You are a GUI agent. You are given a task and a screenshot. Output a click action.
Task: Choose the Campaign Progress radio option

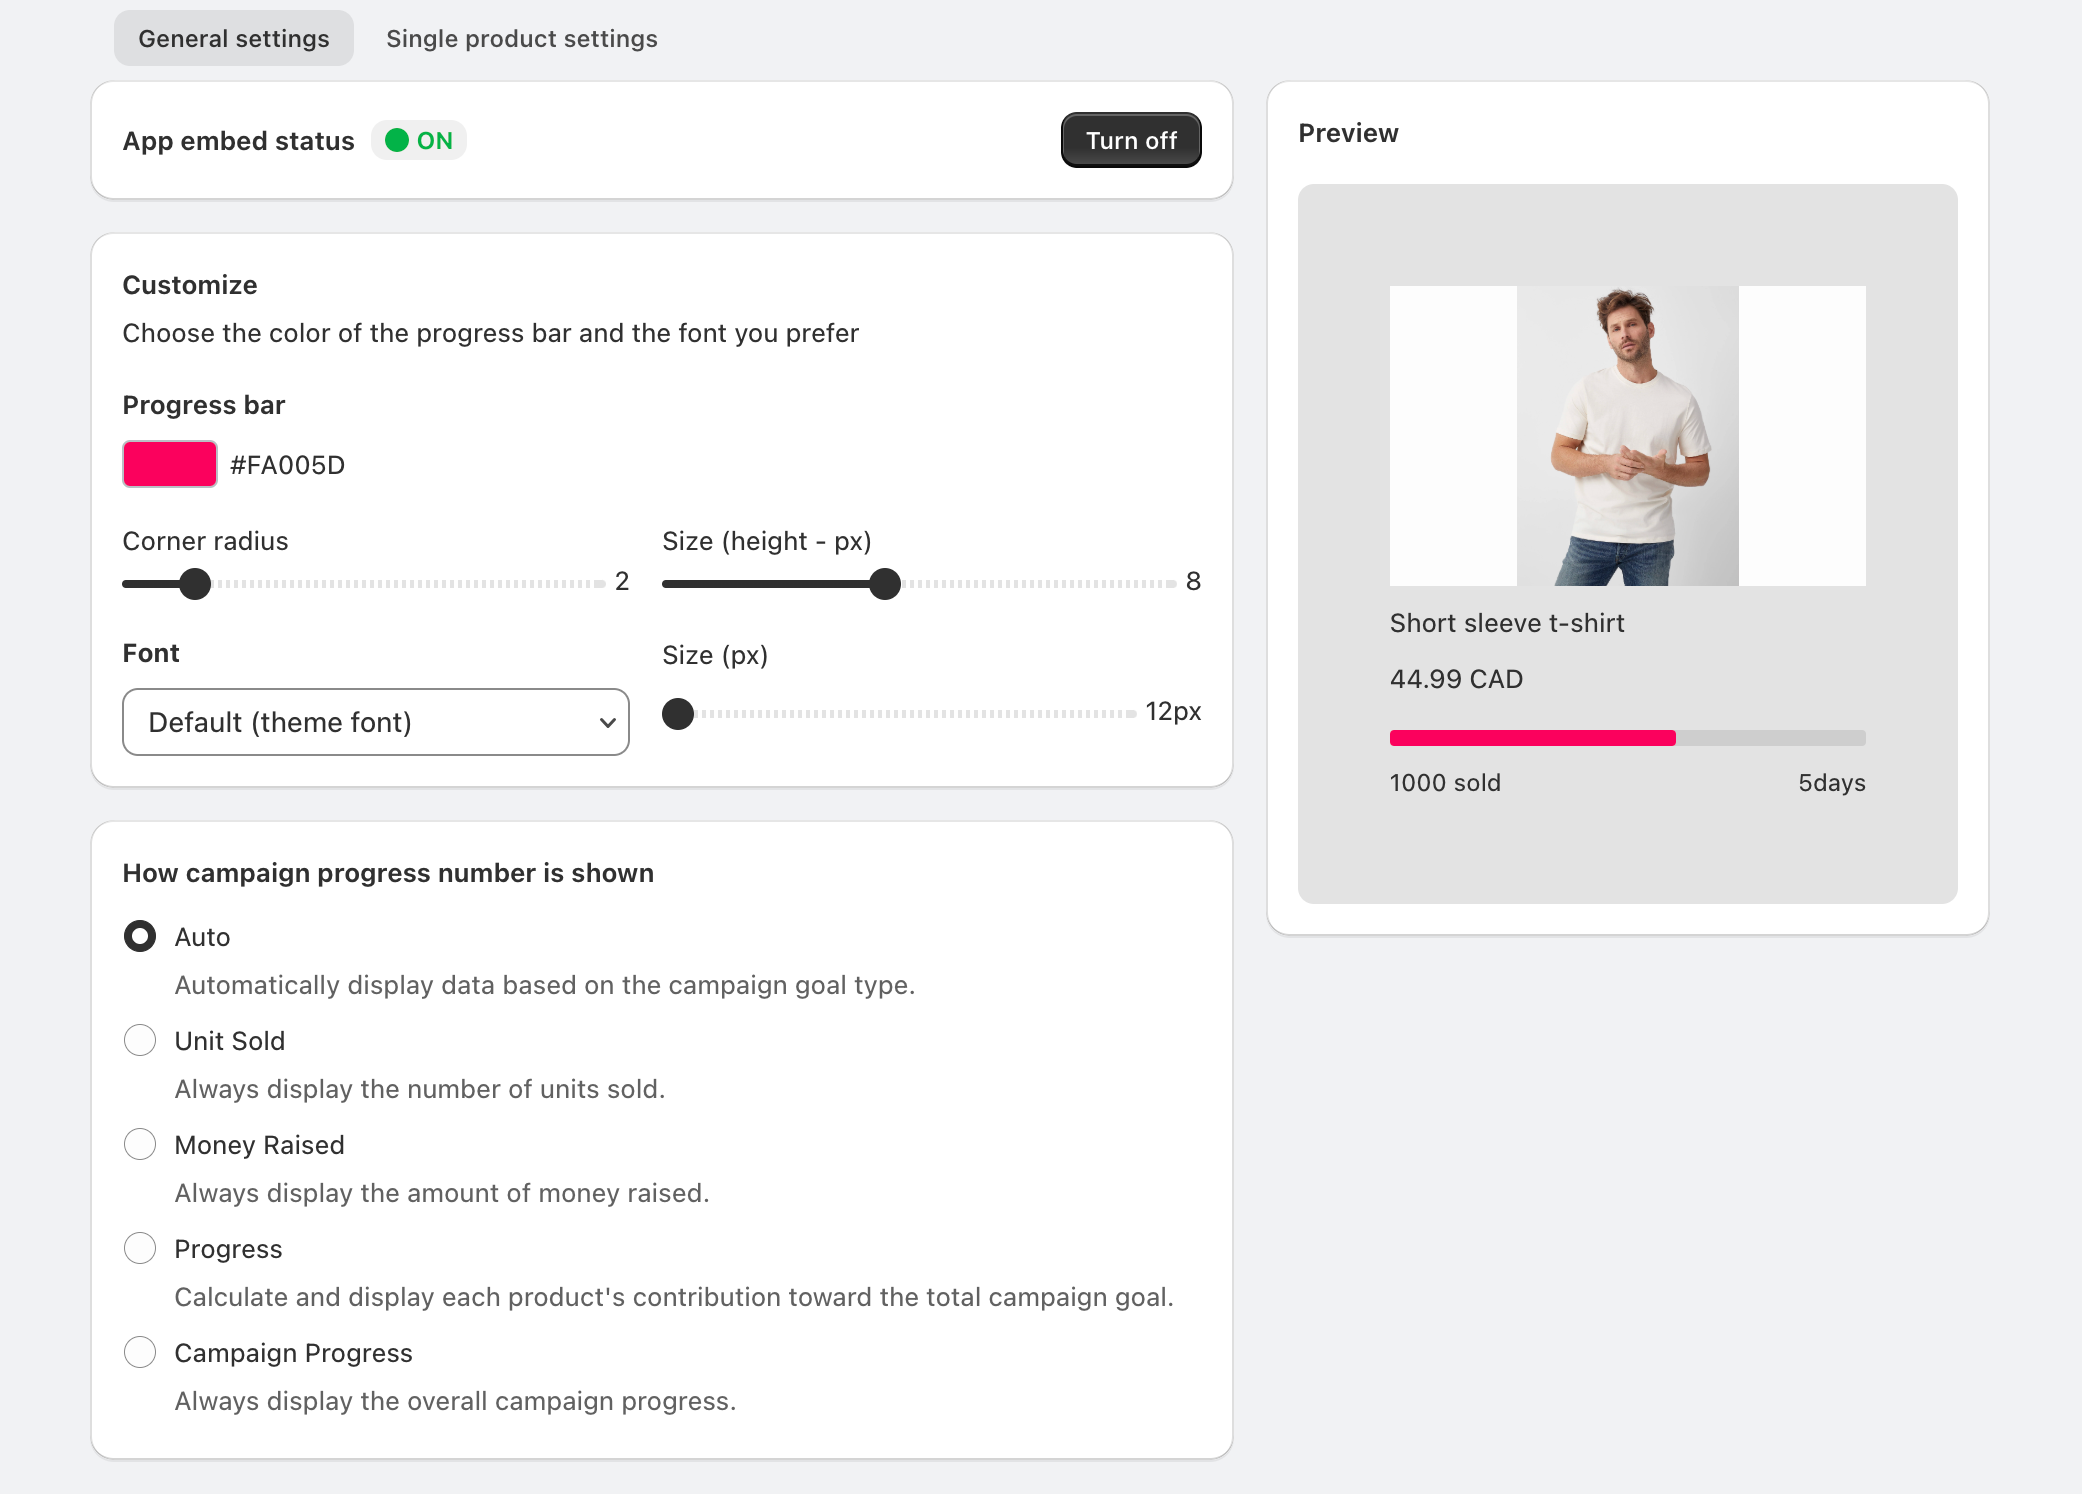click(x=140, y=1353)
